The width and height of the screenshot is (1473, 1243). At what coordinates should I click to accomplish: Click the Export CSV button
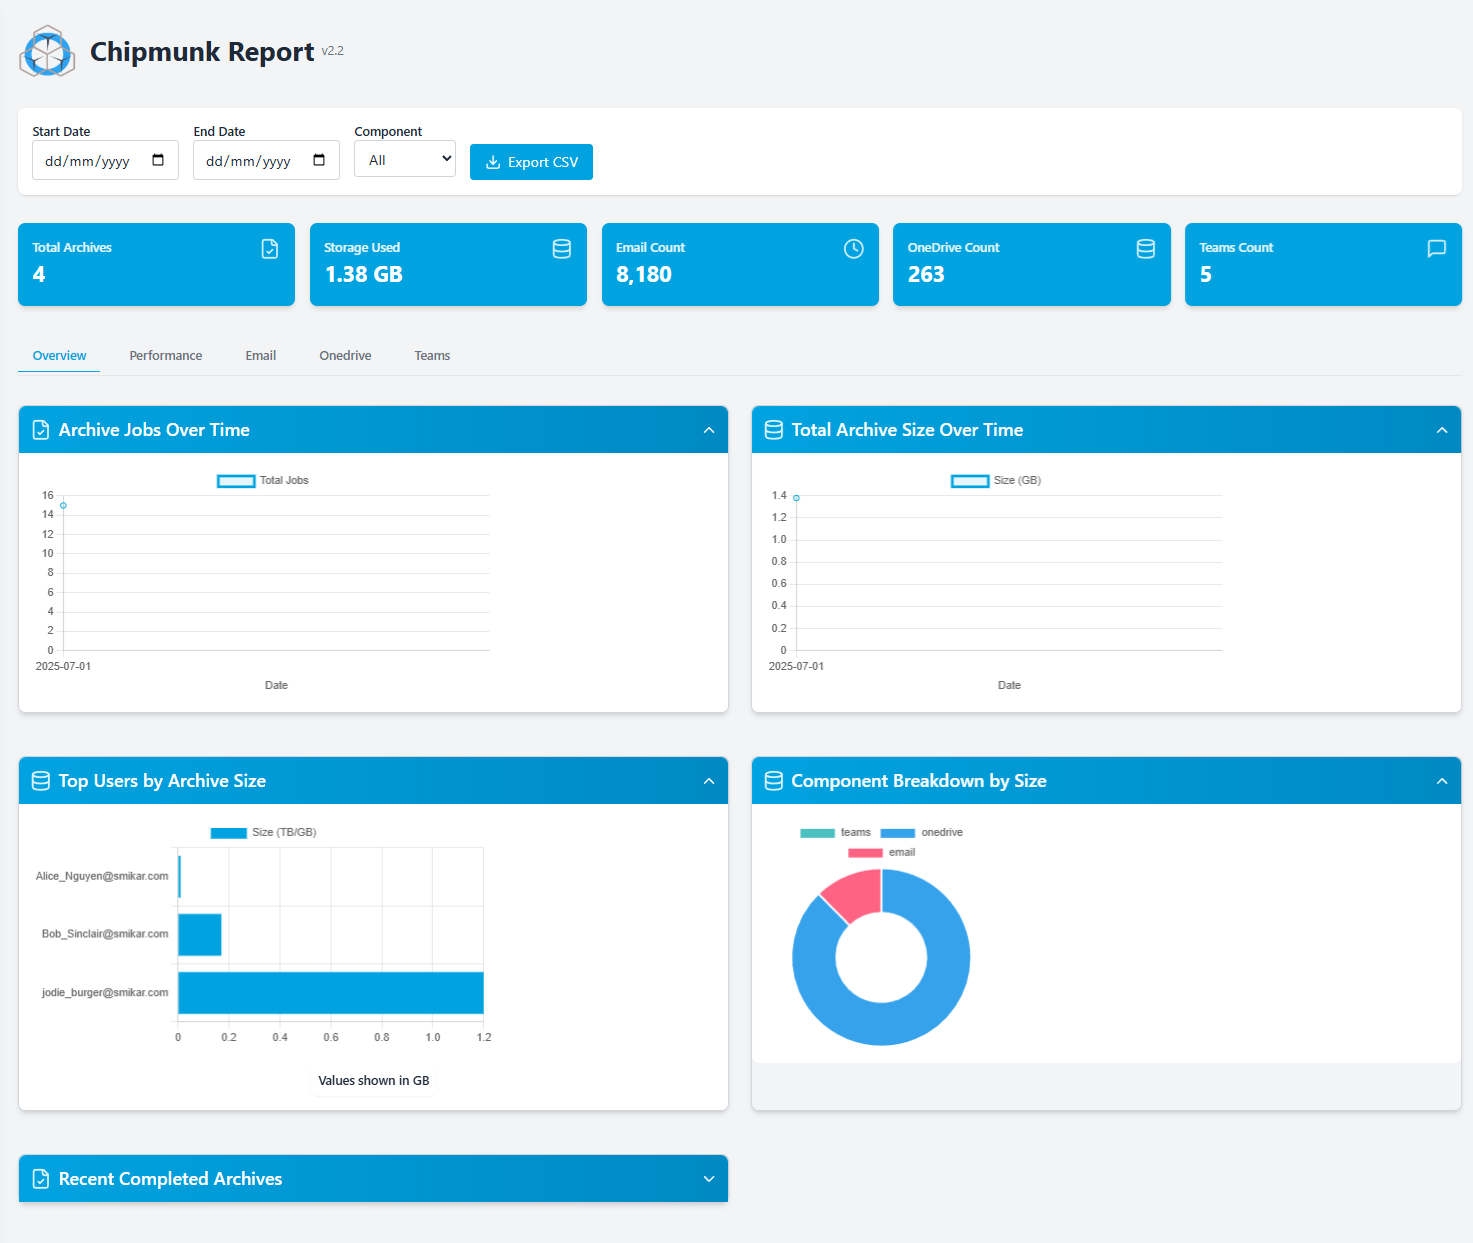point(531,162)
